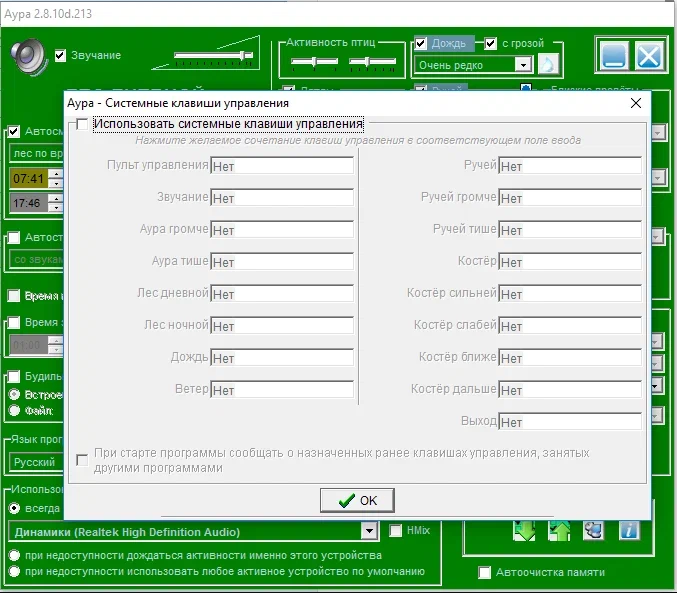Image resolution: width=677 pixels, height=593 pixels.
Task: Enable 'Использовать системные клавиши управления' checkbox
Action: 82,125
